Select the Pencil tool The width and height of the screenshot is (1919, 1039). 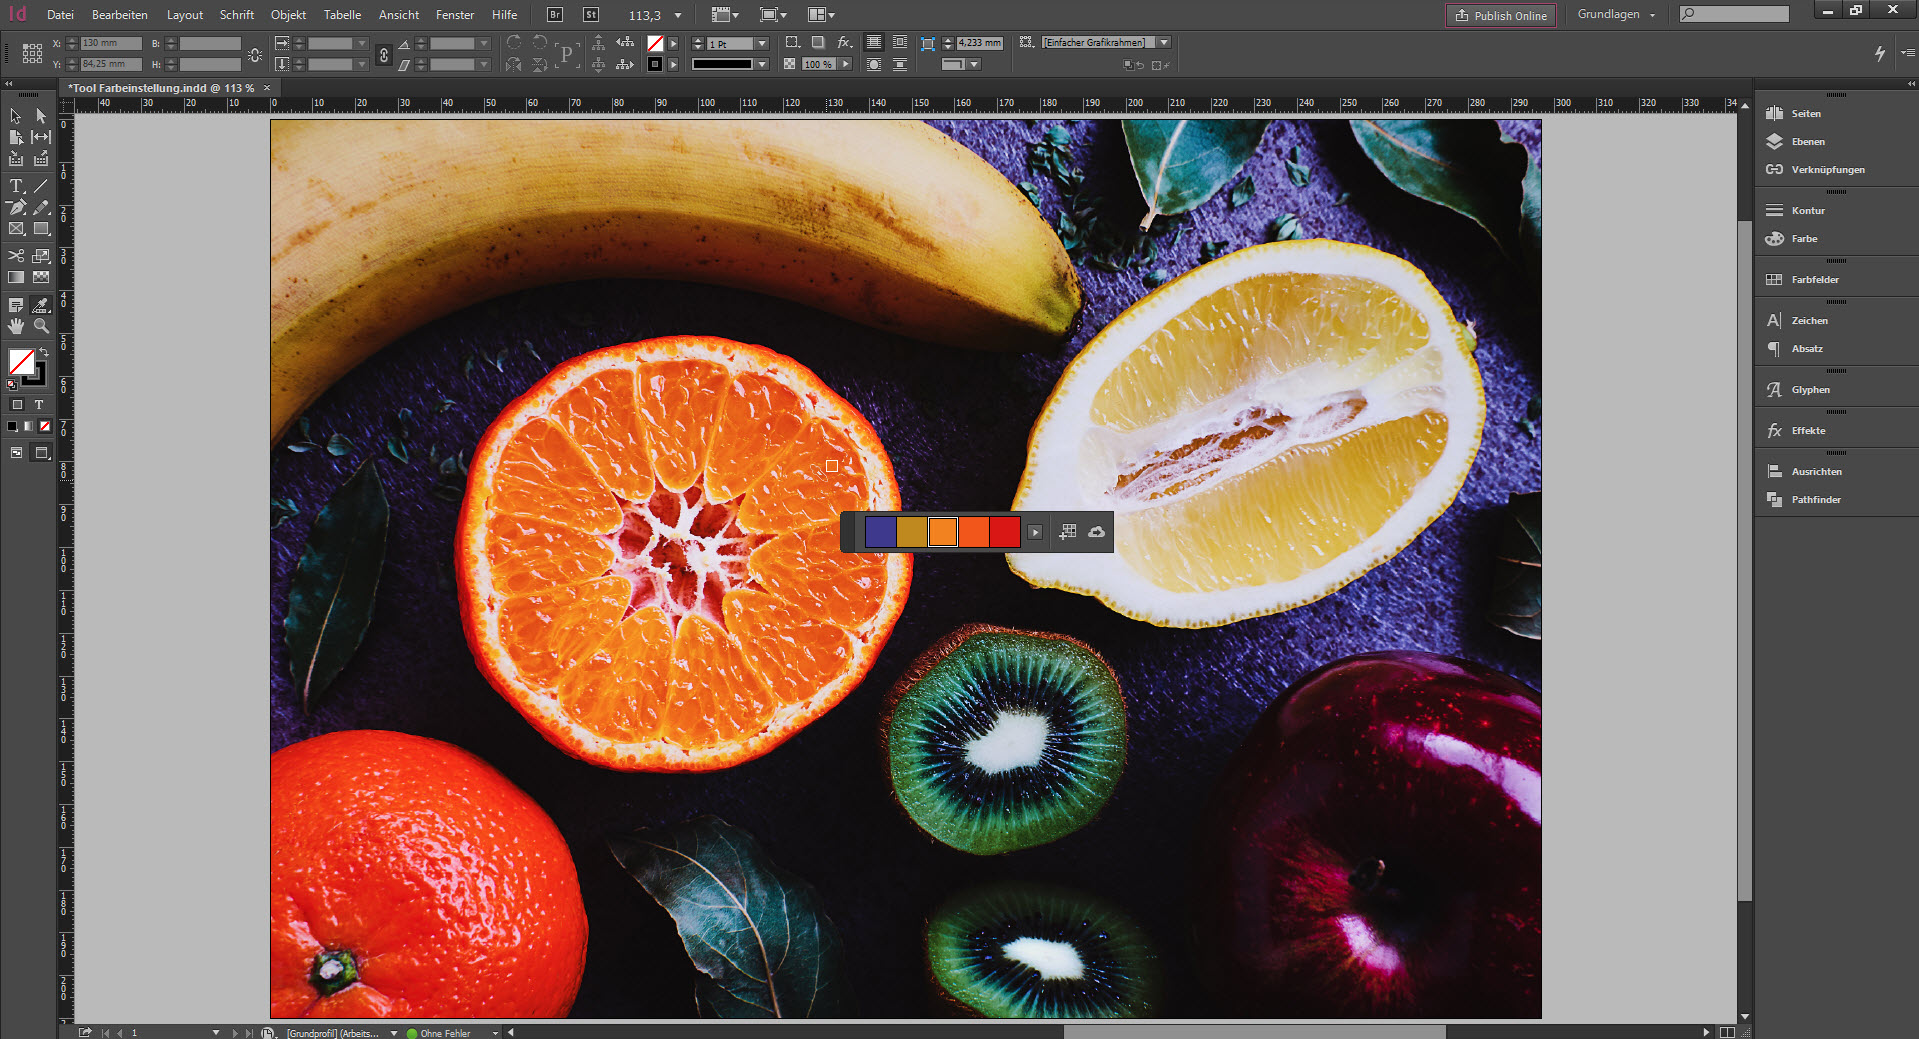click(x=41, y=207)
